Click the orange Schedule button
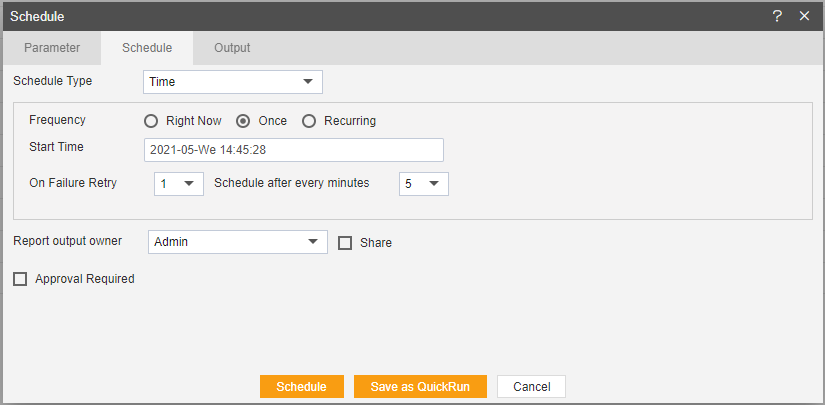This screenshot has width=825, height=405. click(301, 387)
